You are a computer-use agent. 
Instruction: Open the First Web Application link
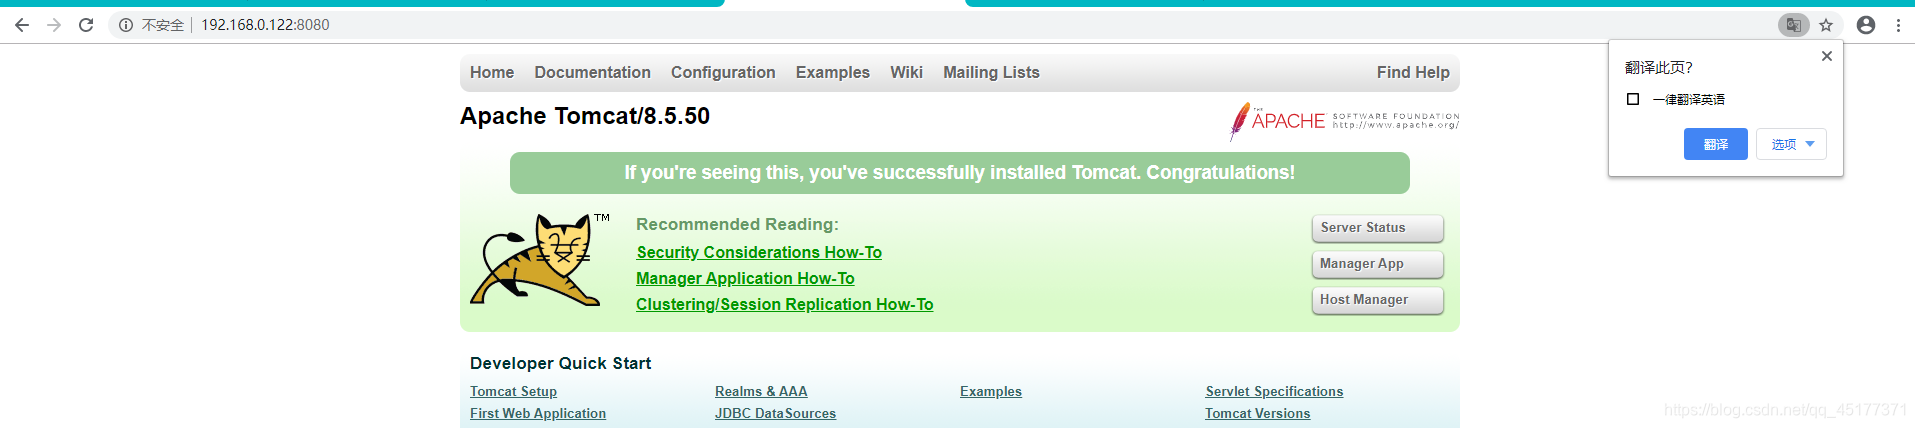(538, 414)
